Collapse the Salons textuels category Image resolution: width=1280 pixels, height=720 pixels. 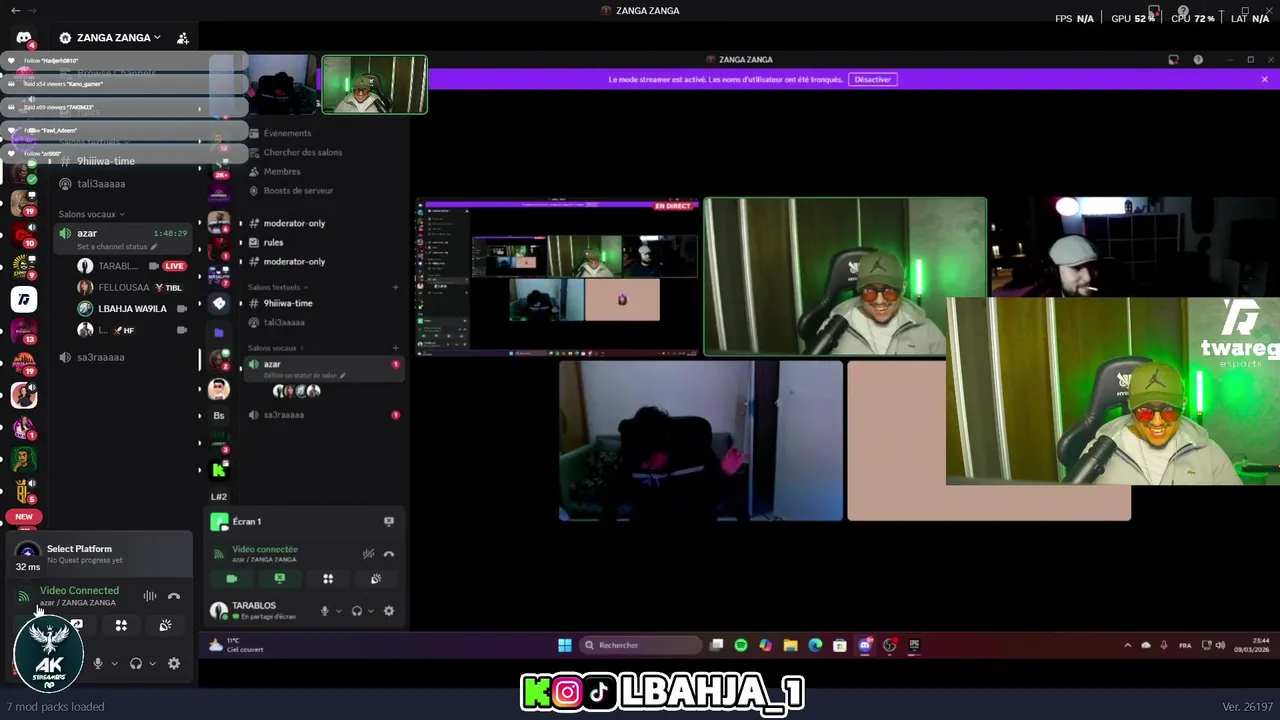pos(277,287)
